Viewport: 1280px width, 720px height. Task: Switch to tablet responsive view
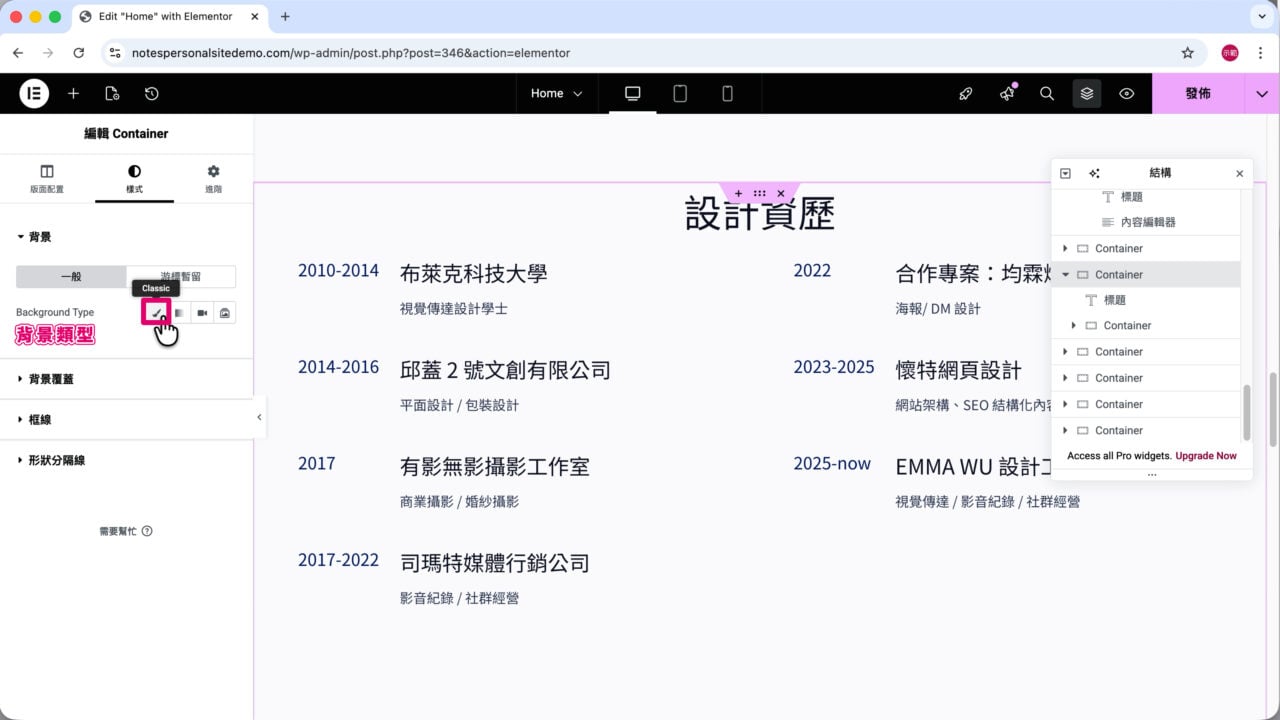[x=680, y=93]
